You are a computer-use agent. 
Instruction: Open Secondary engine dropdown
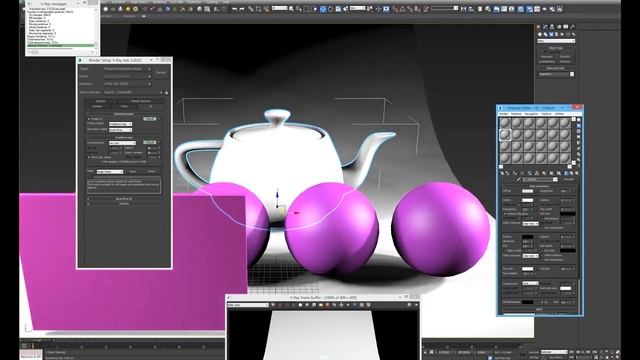click(x=120, y=130)
